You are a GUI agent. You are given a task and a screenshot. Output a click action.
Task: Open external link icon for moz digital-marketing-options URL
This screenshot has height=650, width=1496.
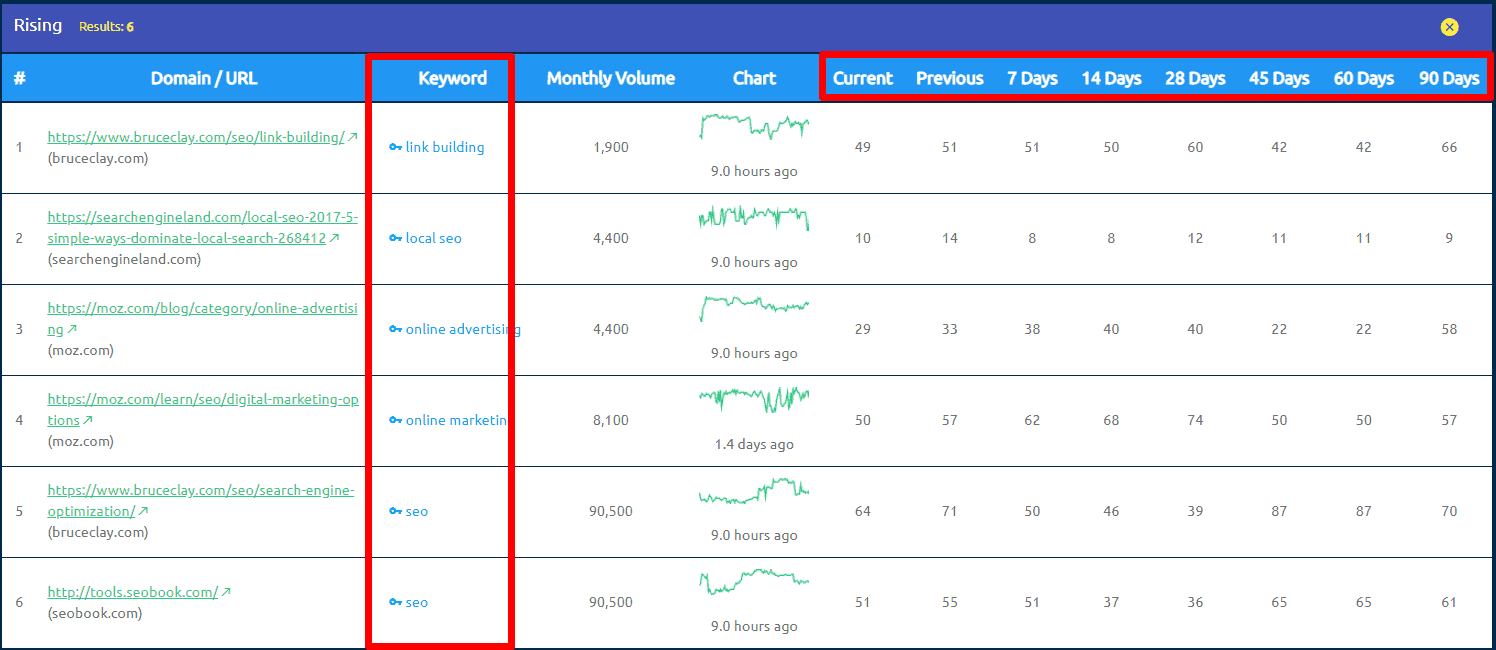pos(88,421)
